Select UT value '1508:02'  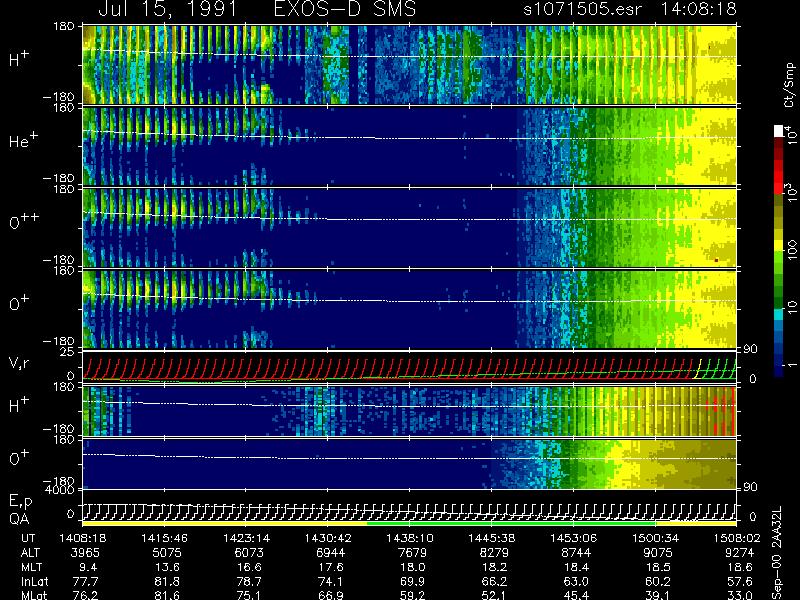coord(737,538)
